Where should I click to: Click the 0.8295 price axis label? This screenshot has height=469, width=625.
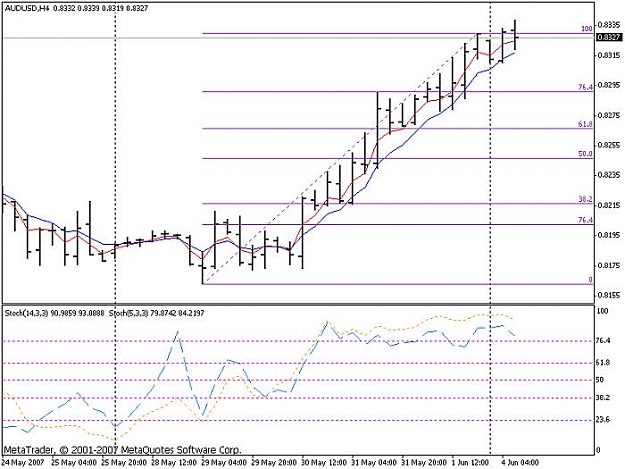coord(609,85)
